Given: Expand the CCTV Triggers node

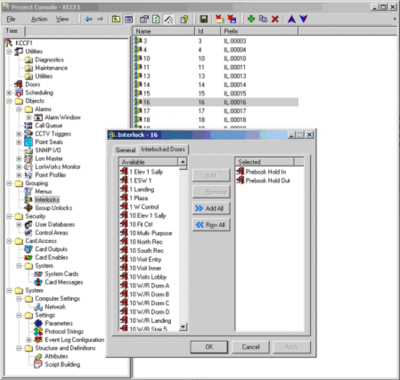Looking at the screenshot, I should tap(19, 134).
